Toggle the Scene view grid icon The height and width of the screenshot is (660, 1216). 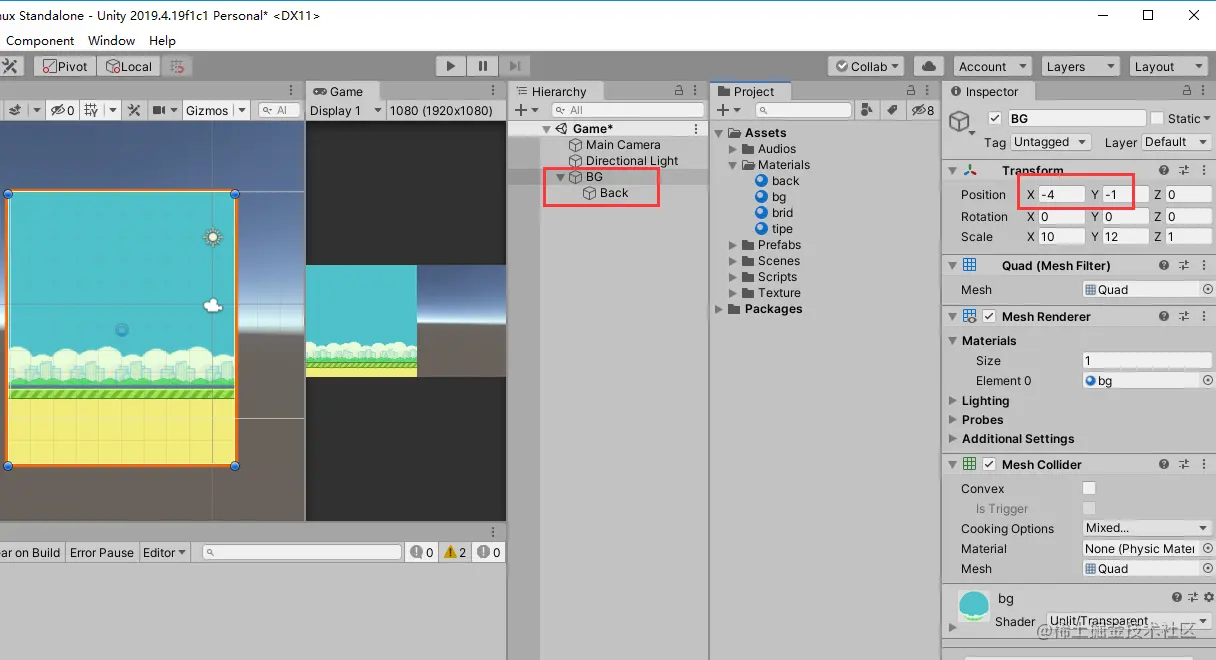coord(91,110)
